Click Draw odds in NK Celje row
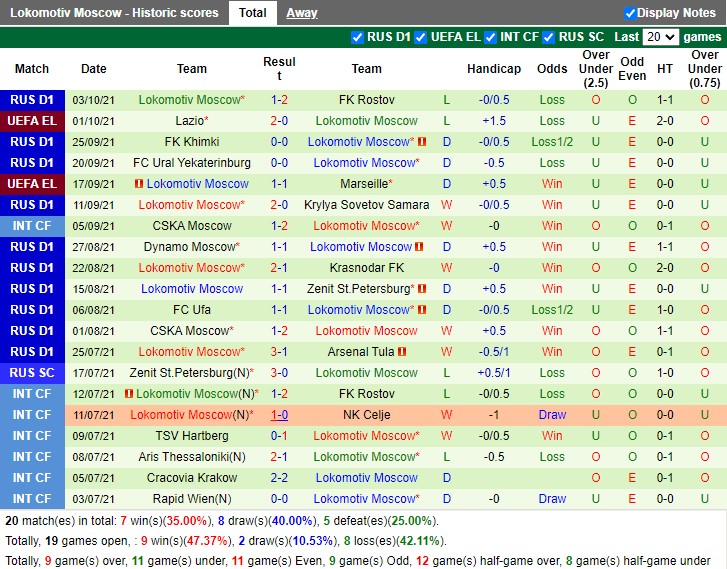 (552, 415)
